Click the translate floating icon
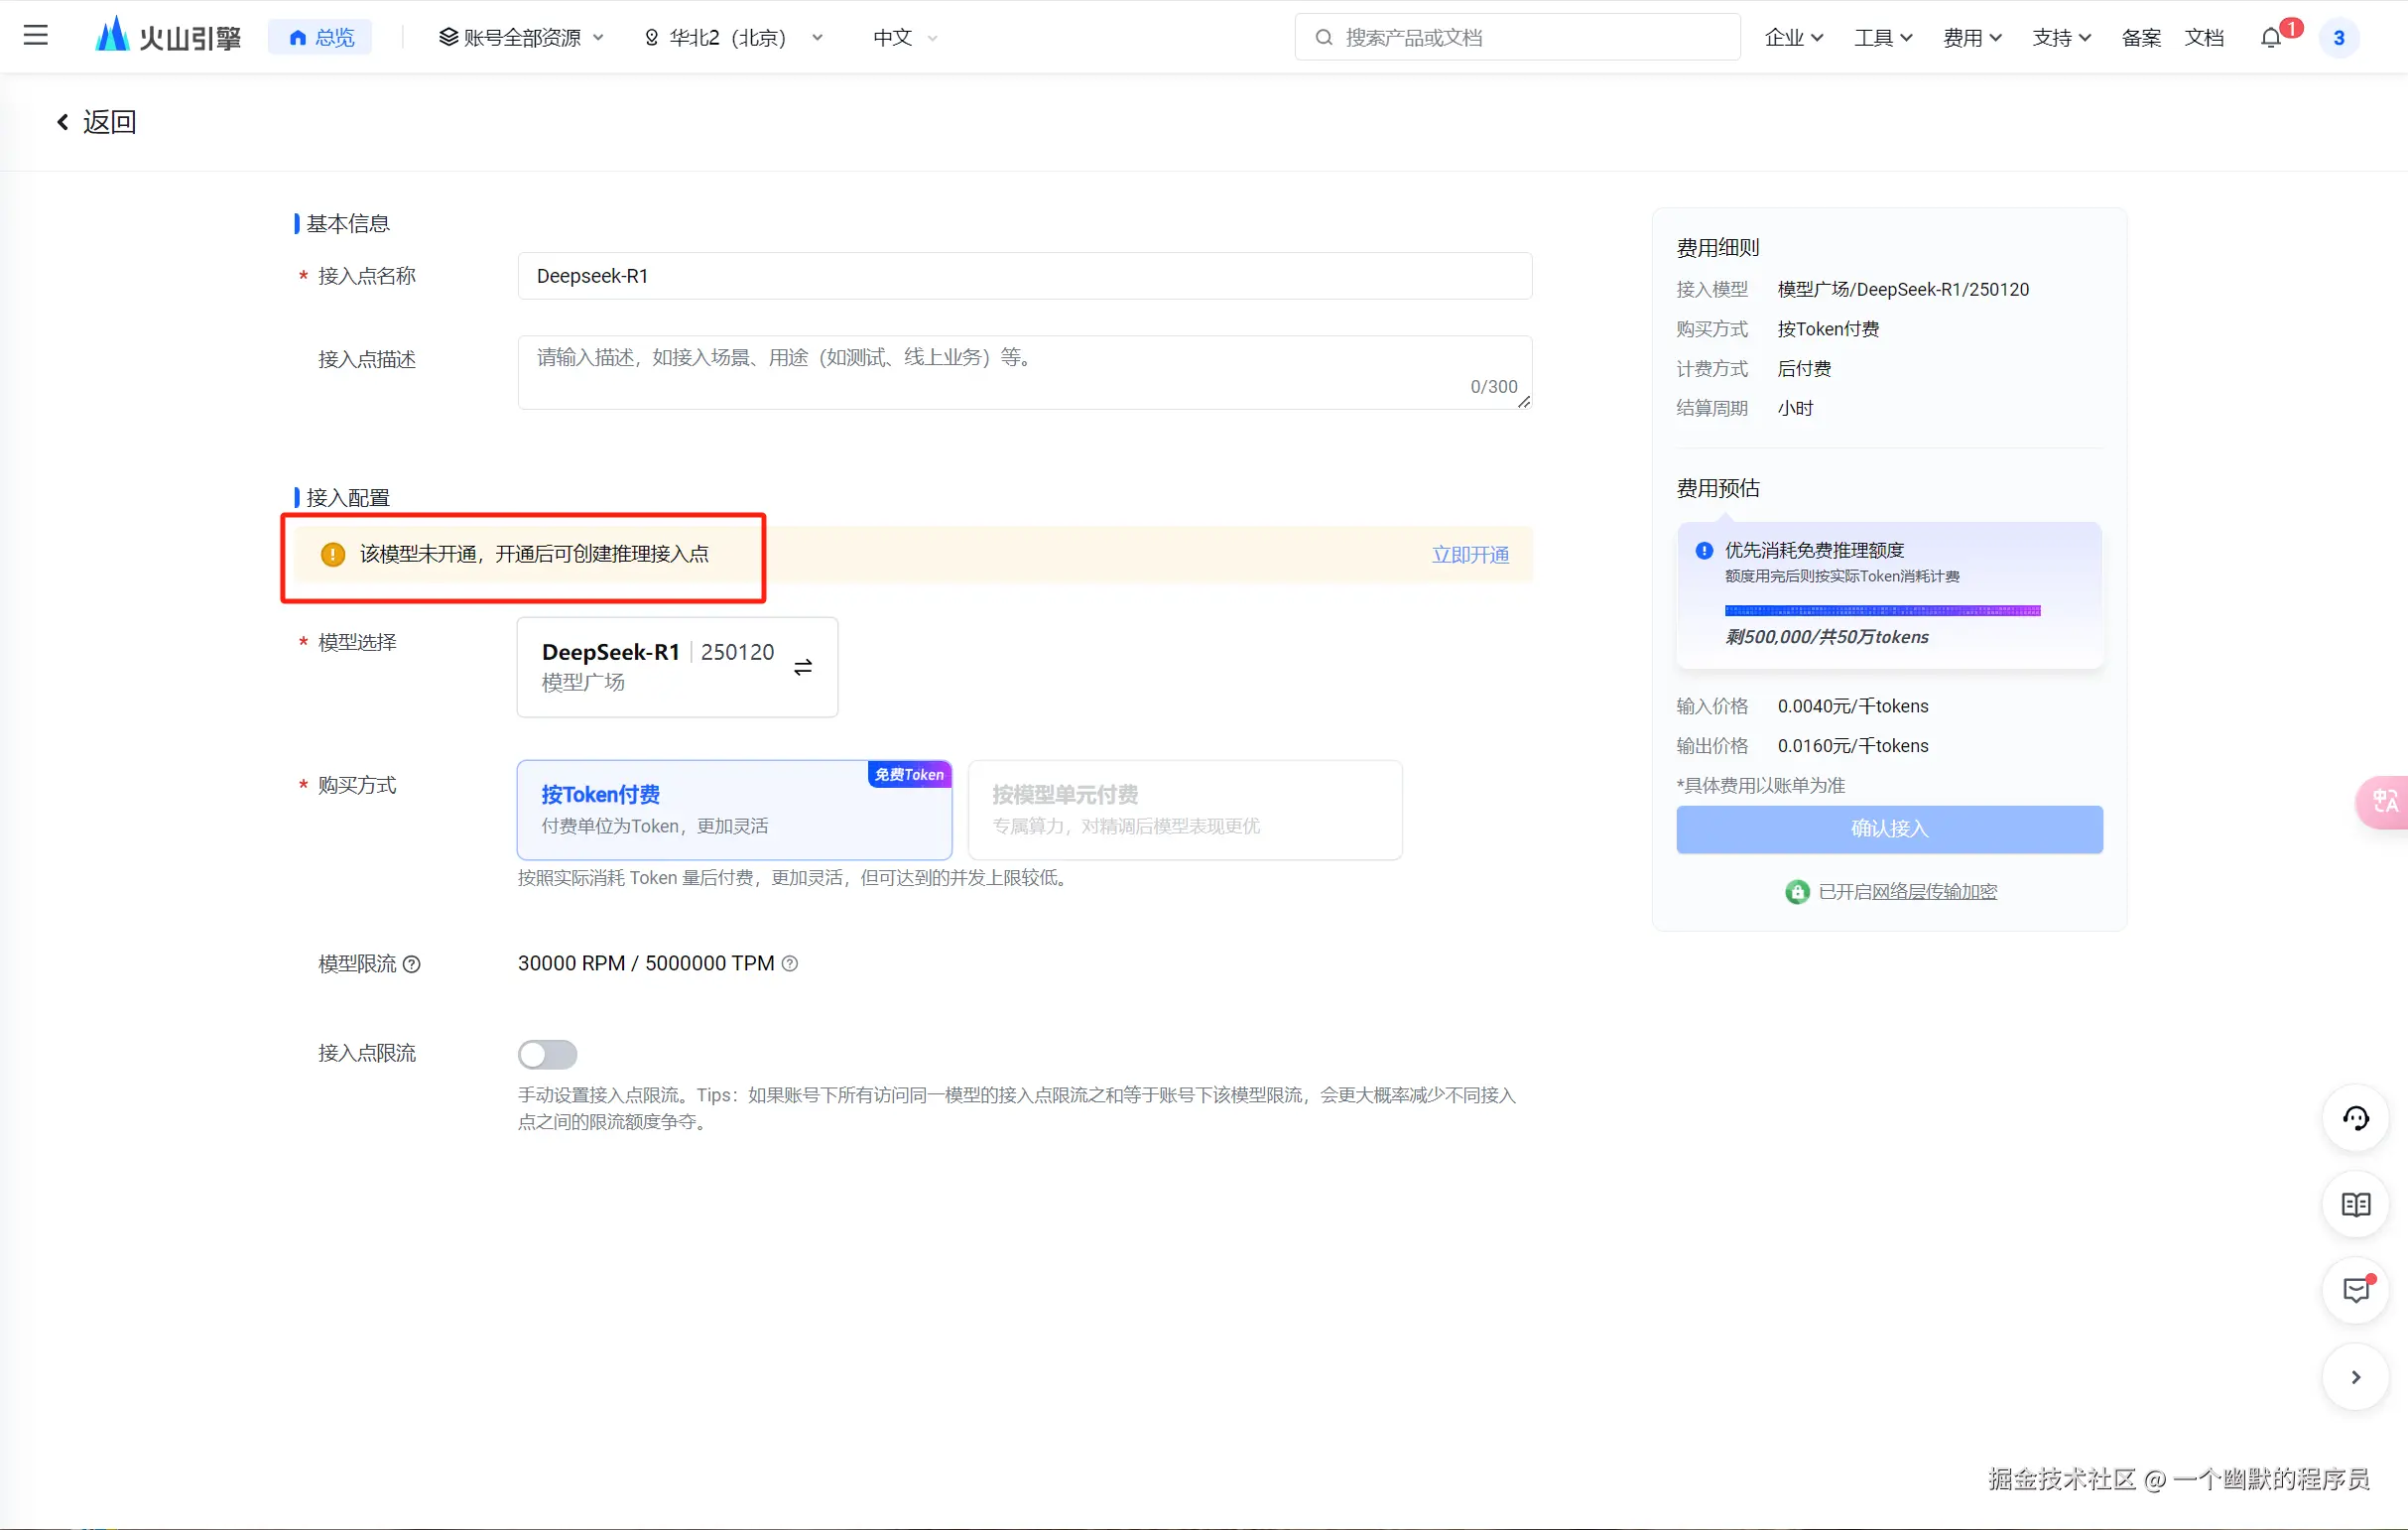The width and height of the screenshot is (2408, 1530). [x=2385, y=802]
